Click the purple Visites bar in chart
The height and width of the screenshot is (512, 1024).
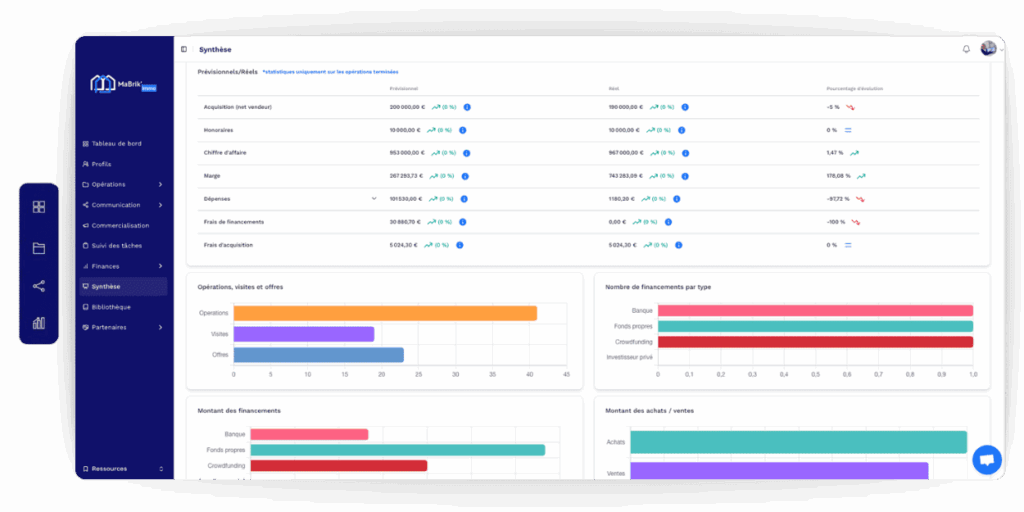pyautogui.click(x=303, y=334)
